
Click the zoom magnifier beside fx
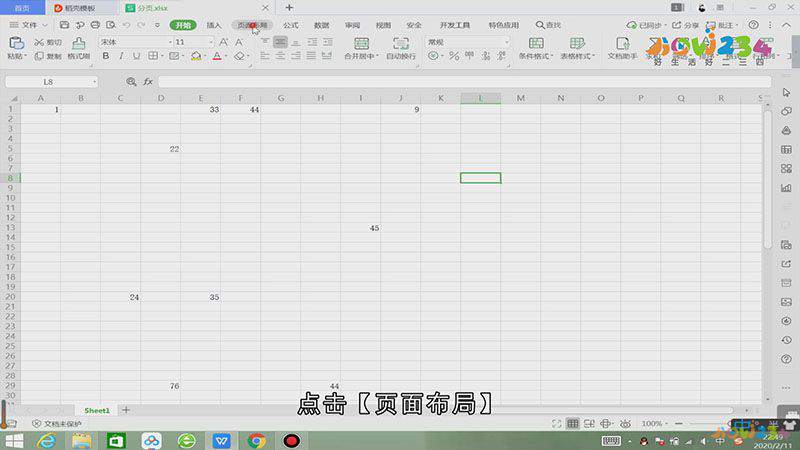[x=131, y=82]
